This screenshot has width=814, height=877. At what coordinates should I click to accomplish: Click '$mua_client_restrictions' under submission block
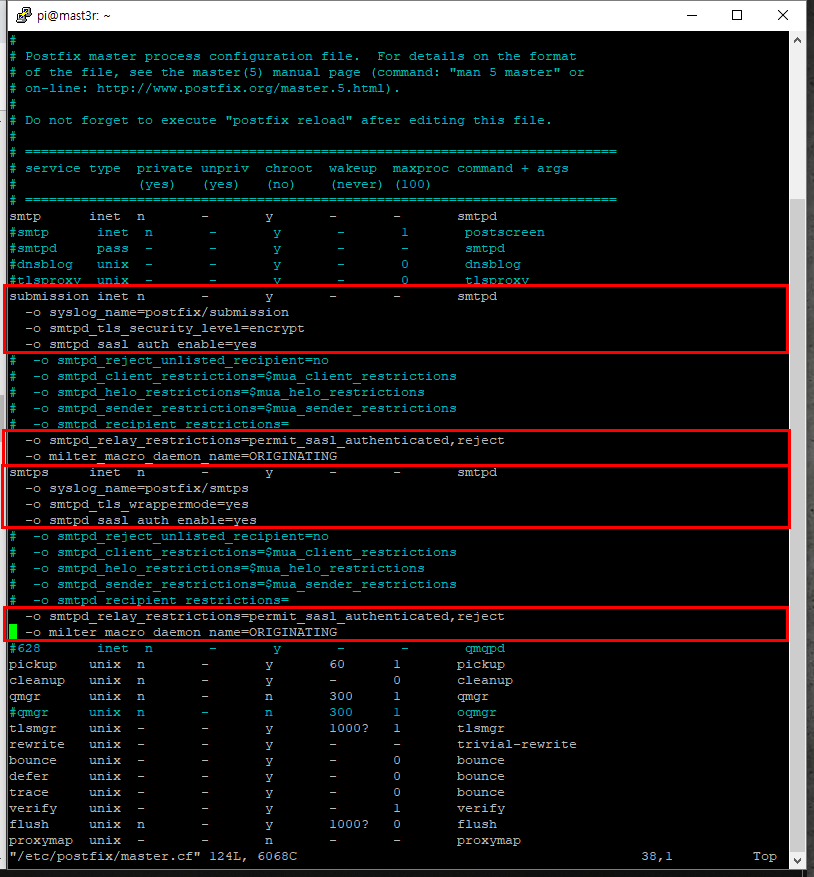tap(361, 376)
